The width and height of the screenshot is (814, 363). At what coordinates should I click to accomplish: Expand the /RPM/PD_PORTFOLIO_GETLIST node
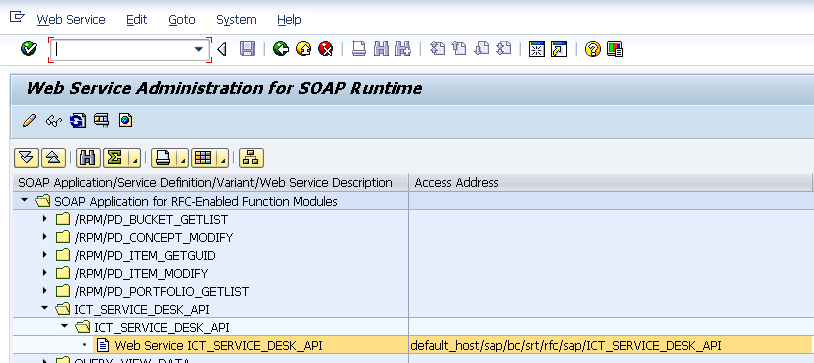point(45,291)
